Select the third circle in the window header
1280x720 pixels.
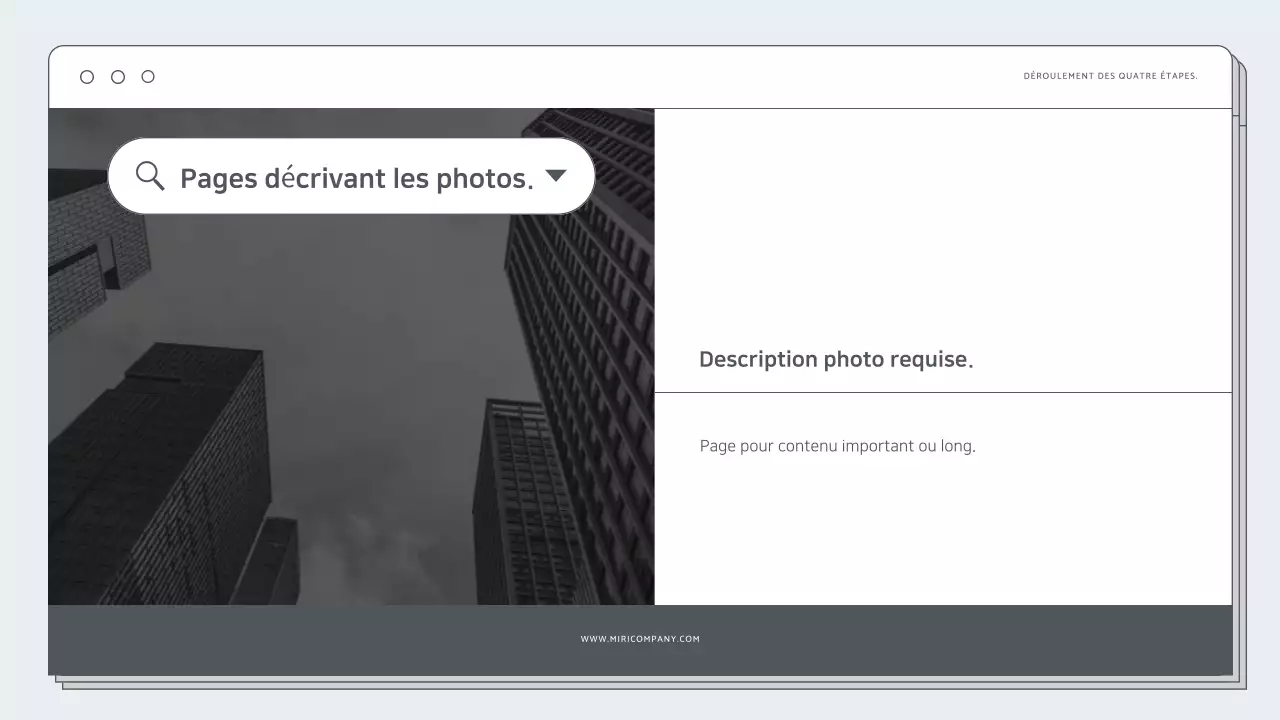[148, 76]
